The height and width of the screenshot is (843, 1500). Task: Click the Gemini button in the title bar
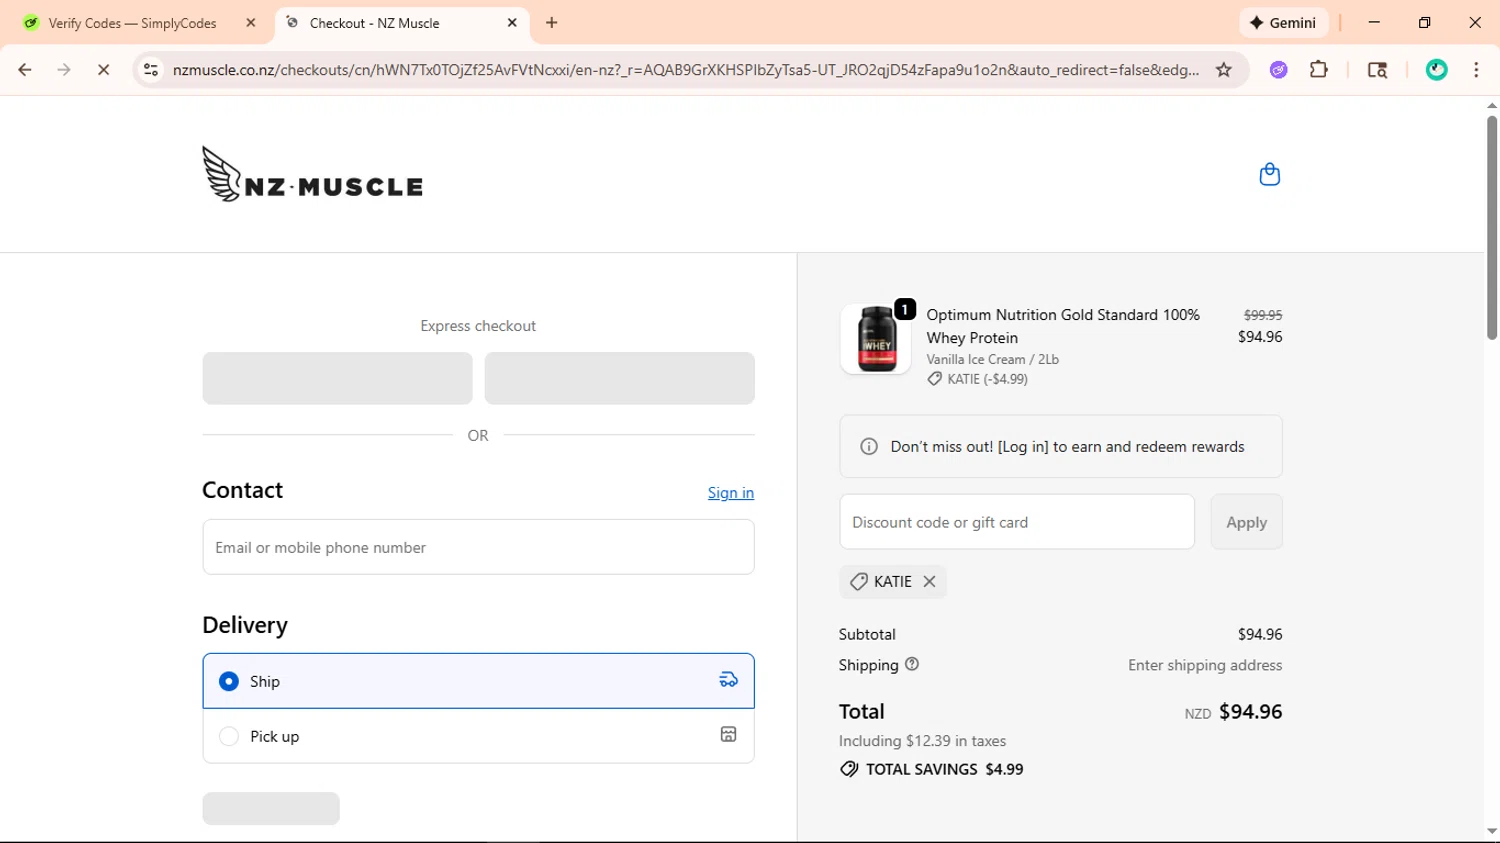(1283, 22)
